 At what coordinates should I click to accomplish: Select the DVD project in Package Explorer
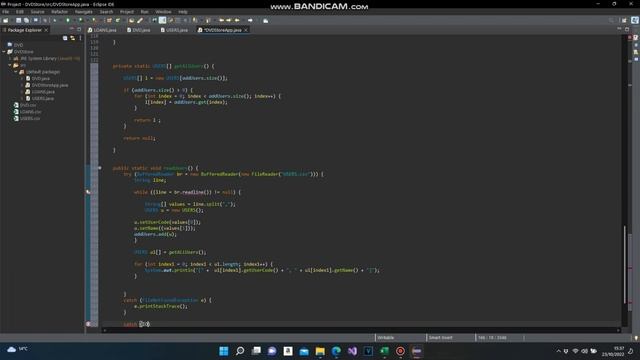tap(18, 45)
